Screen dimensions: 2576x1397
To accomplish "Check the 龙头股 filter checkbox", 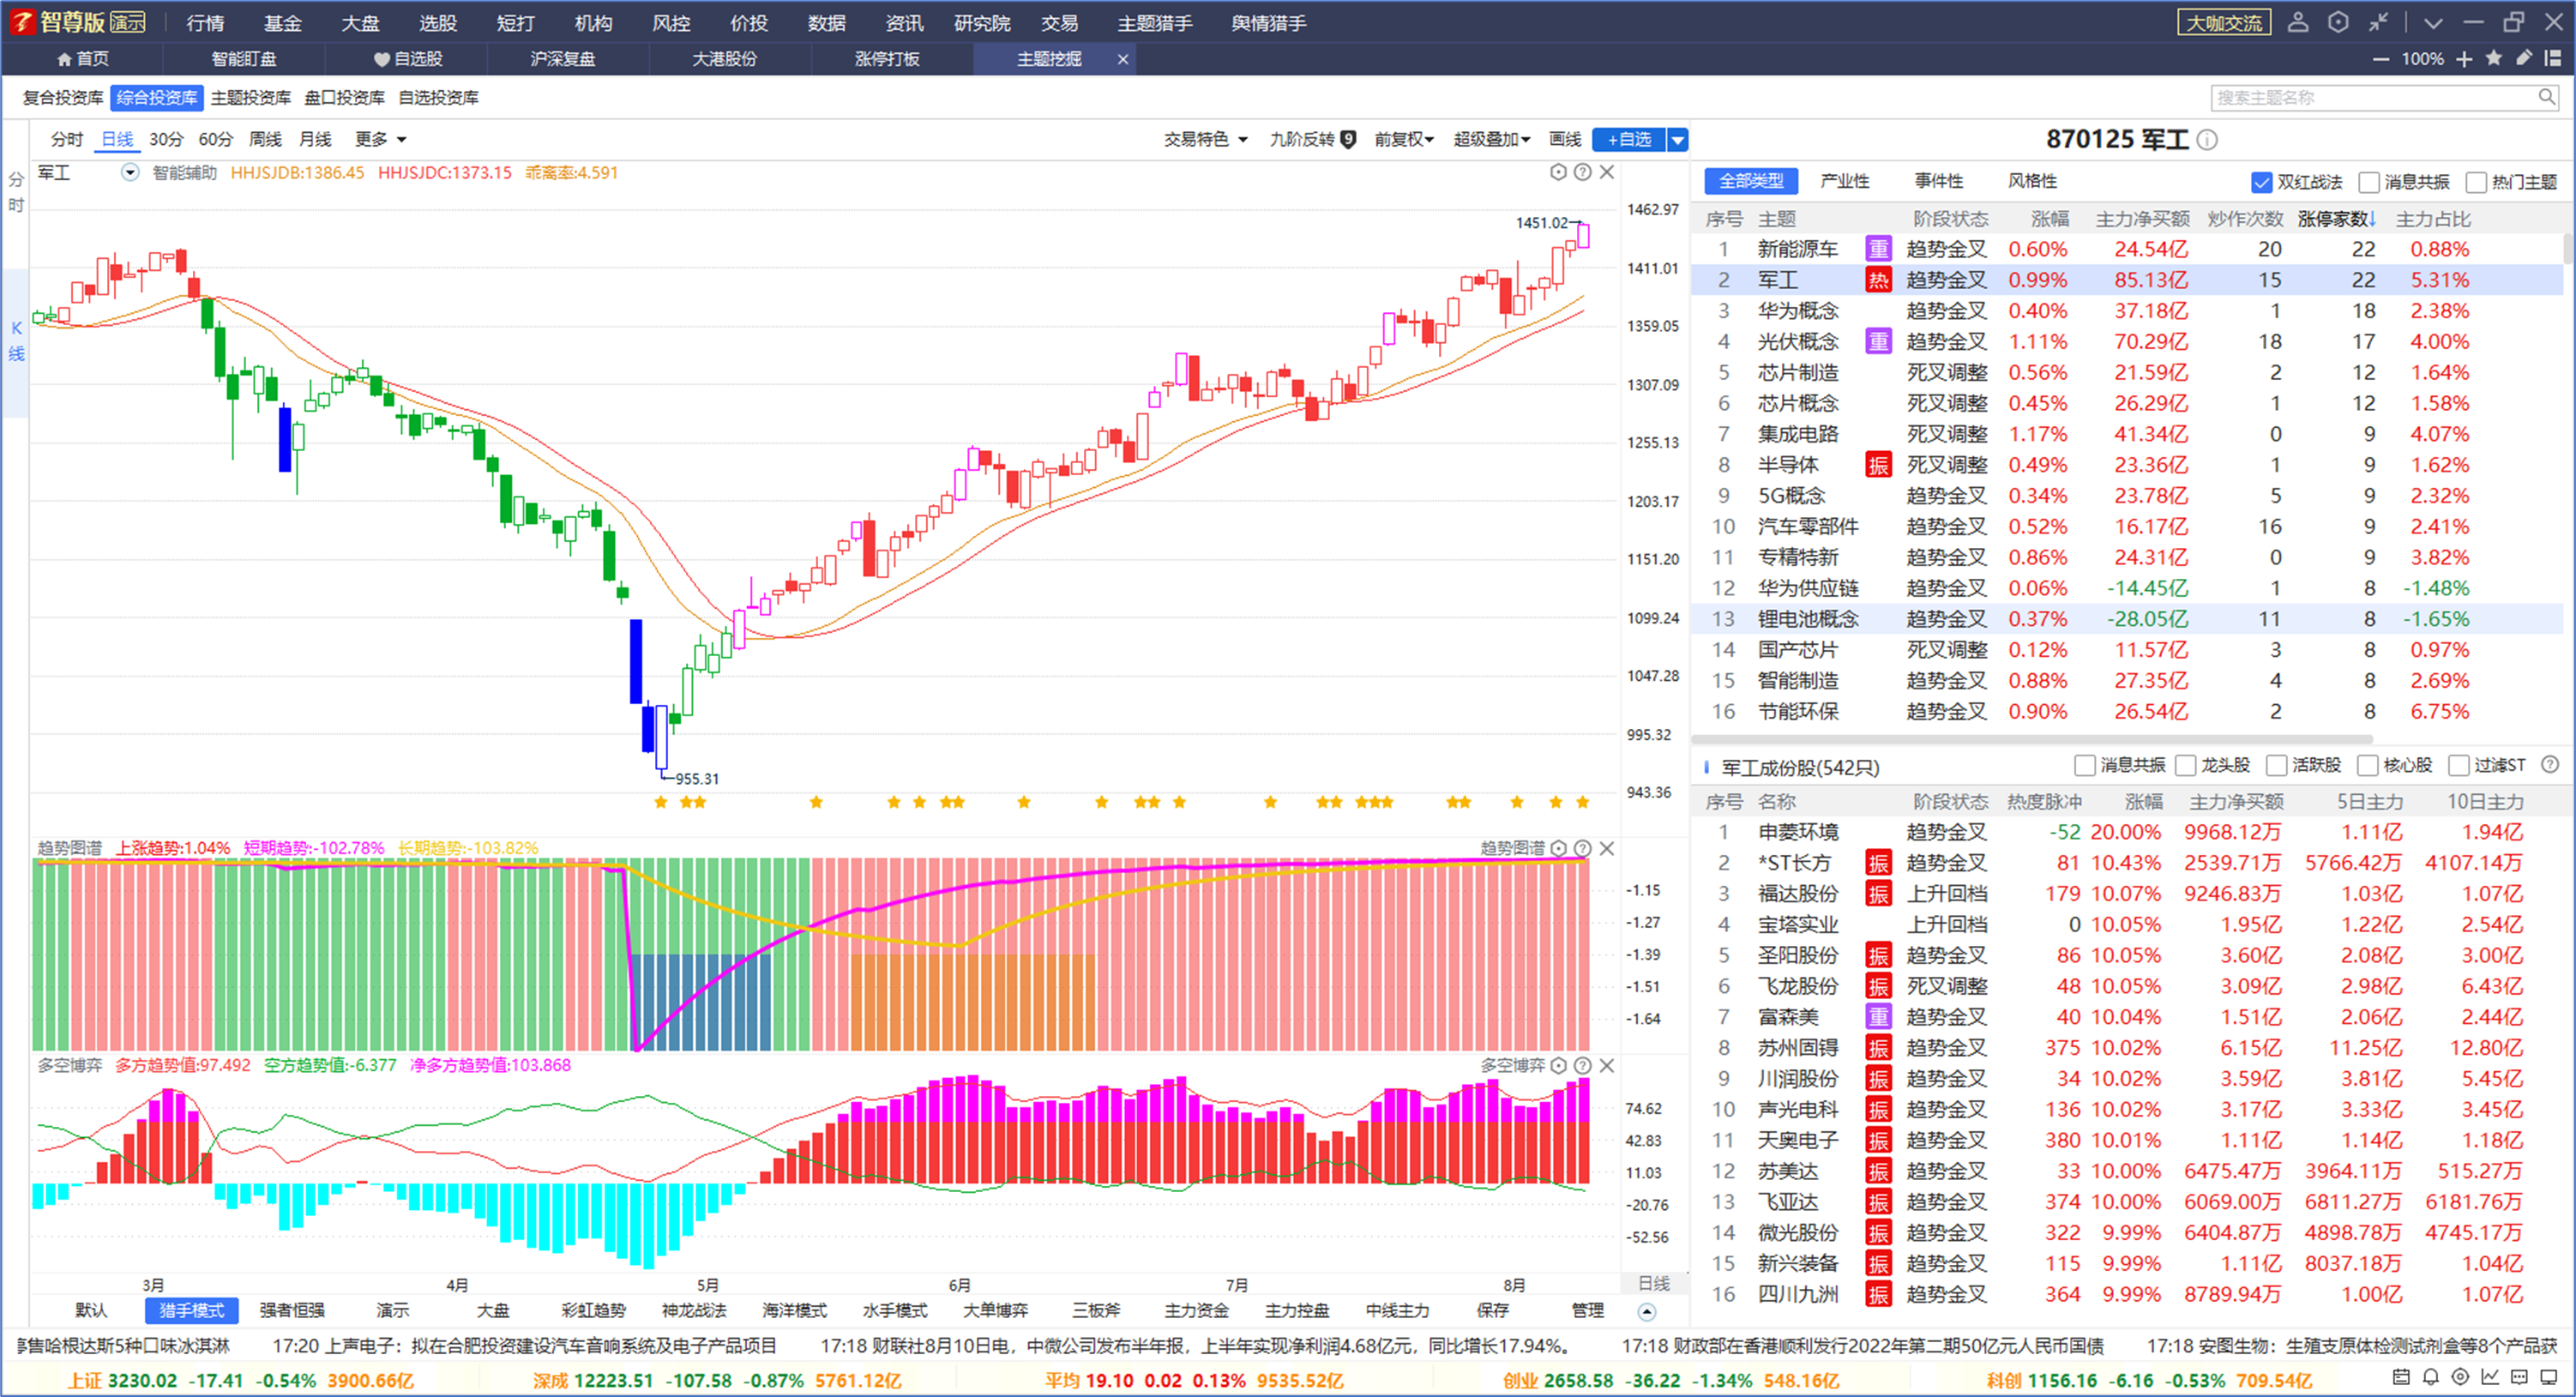I will click(x=2185, y=765).
